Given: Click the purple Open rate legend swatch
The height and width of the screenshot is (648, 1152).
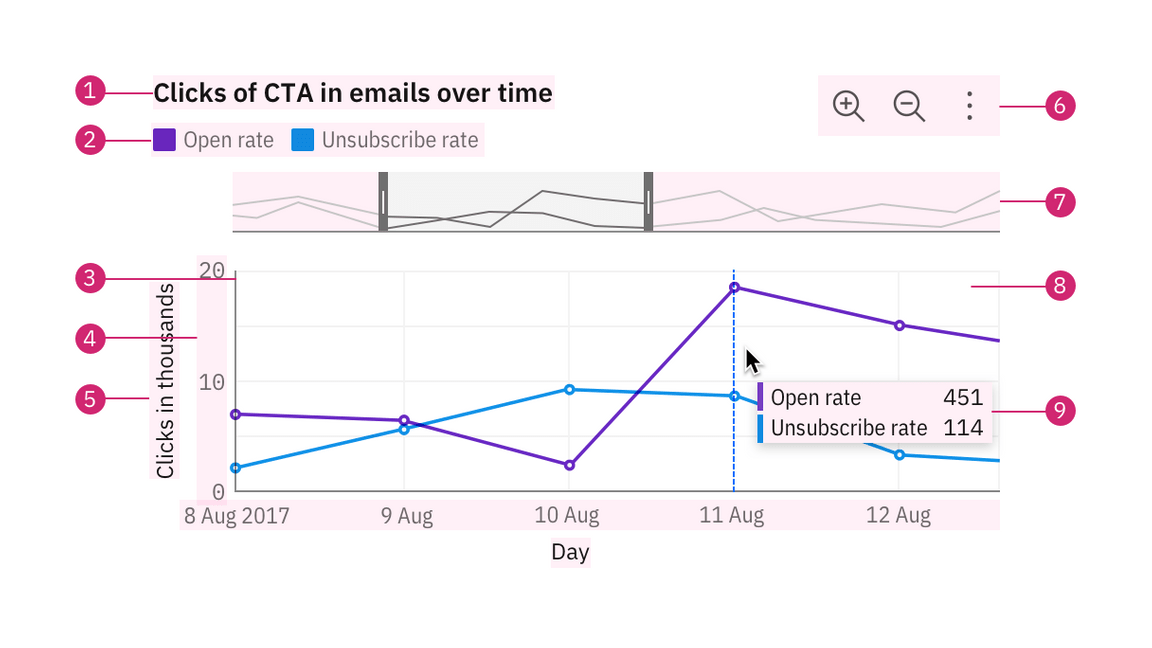Looking at the screenshot, I should (164, 140).
